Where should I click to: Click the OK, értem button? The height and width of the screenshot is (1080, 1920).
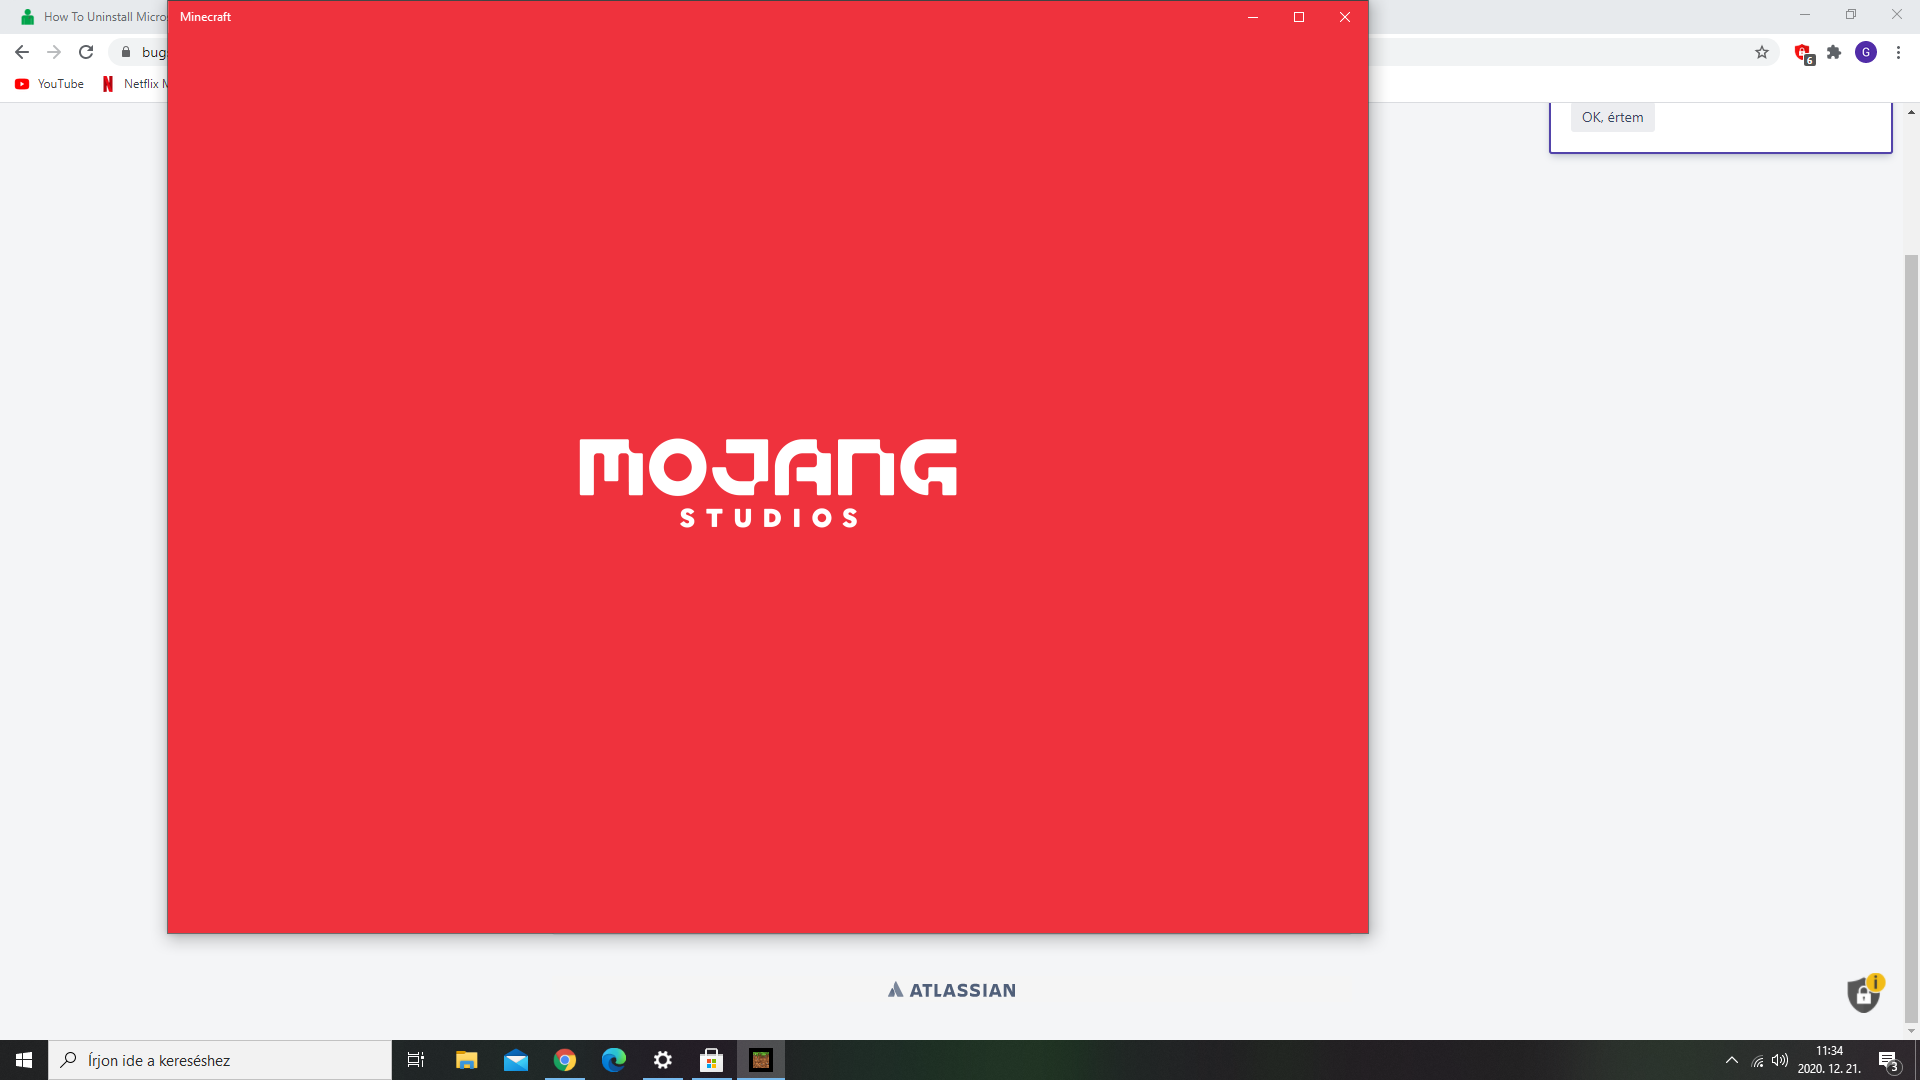point(1612,117)
